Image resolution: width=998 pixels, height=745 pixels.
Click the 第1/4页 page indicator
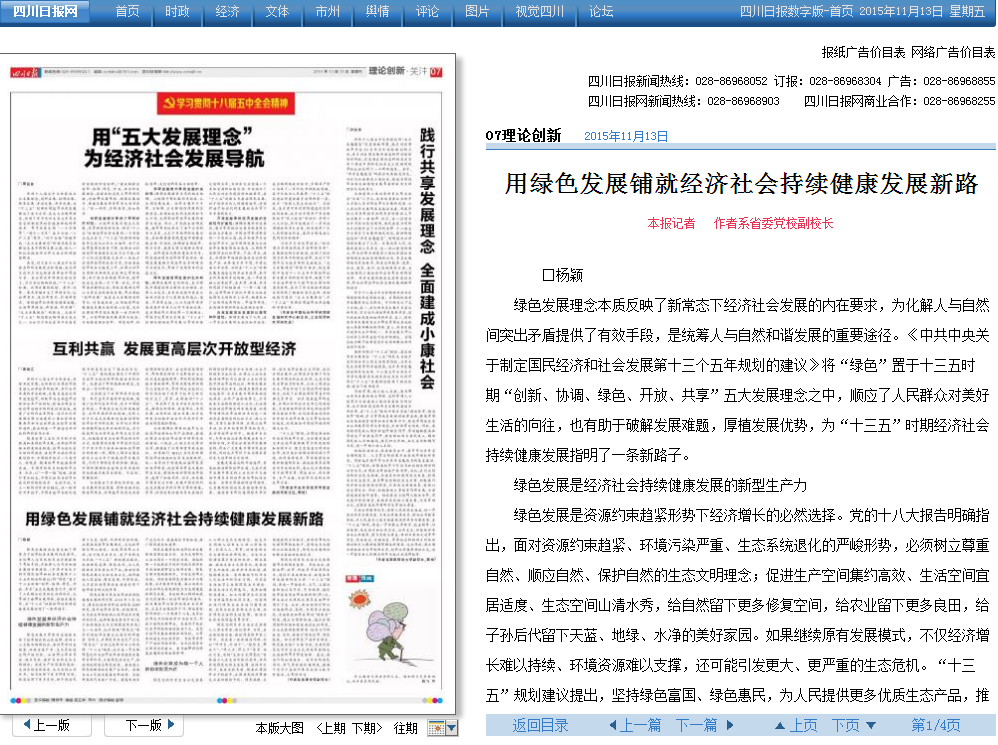coord(936,725)
